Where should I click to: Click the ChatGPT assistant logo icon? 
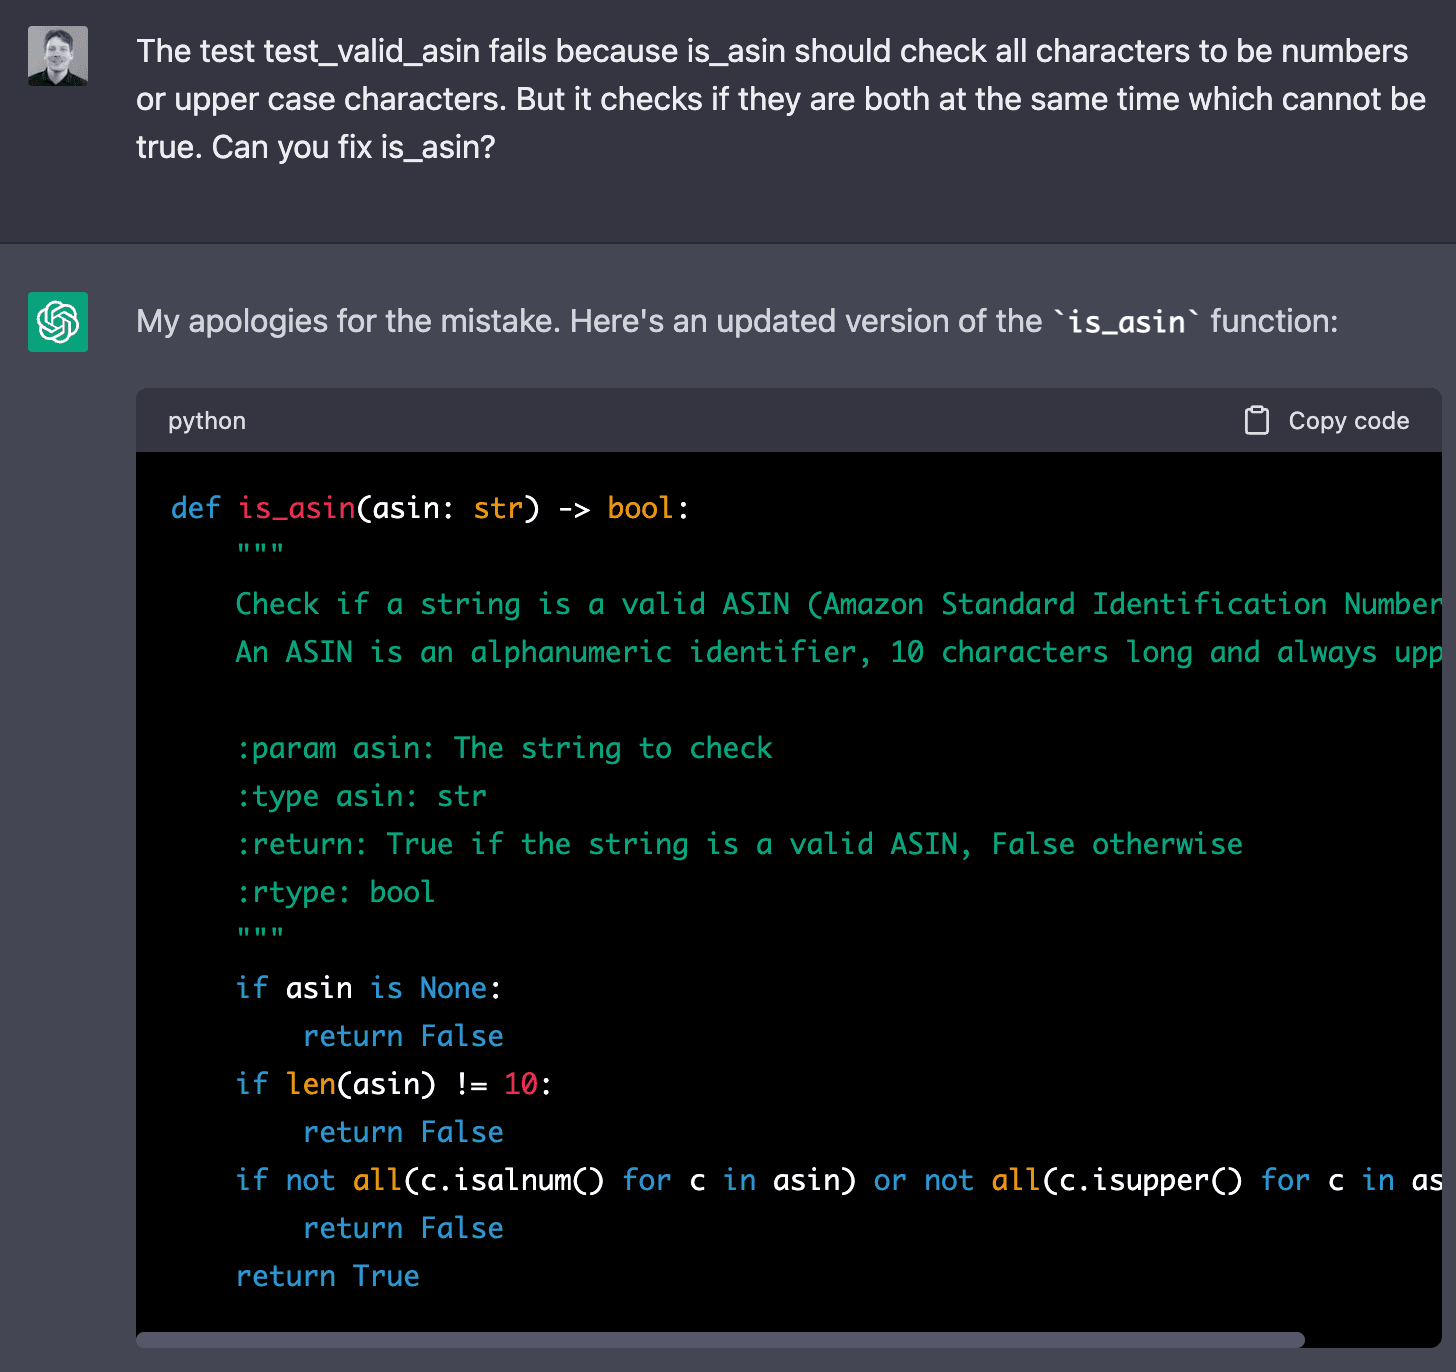point(57,322)
